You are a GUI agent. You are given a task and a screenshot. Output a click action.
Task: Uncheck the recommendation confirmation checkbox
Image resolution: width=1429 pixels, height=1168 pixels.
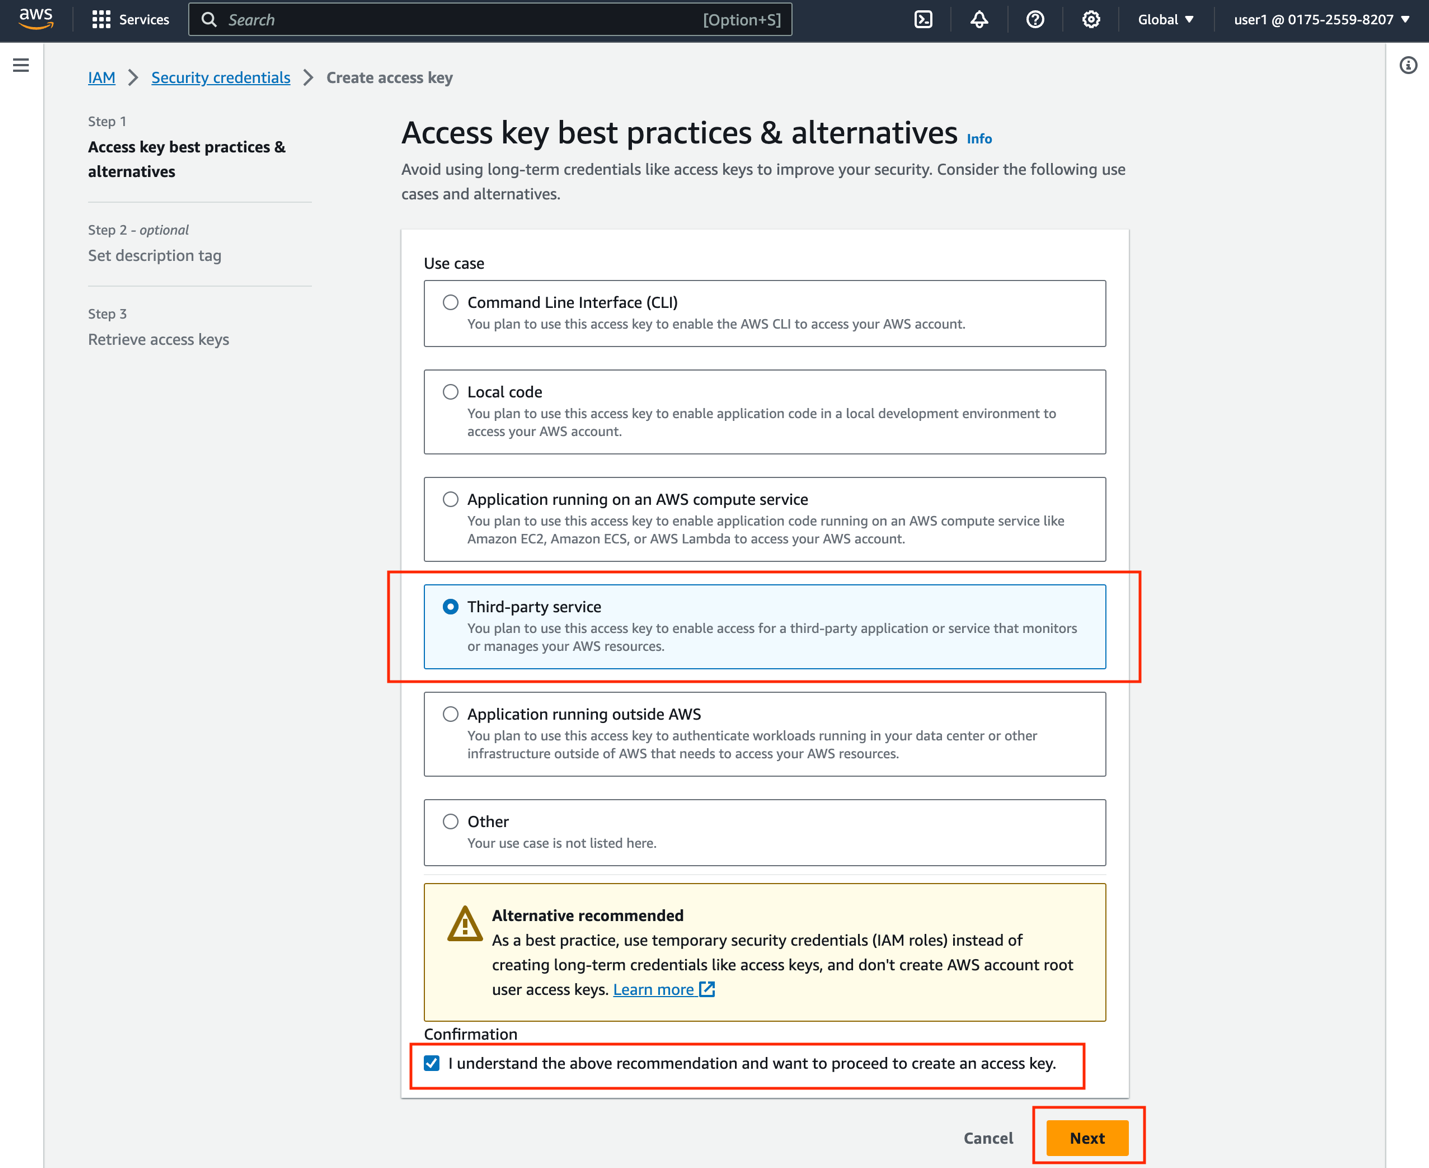point(431,1063)
